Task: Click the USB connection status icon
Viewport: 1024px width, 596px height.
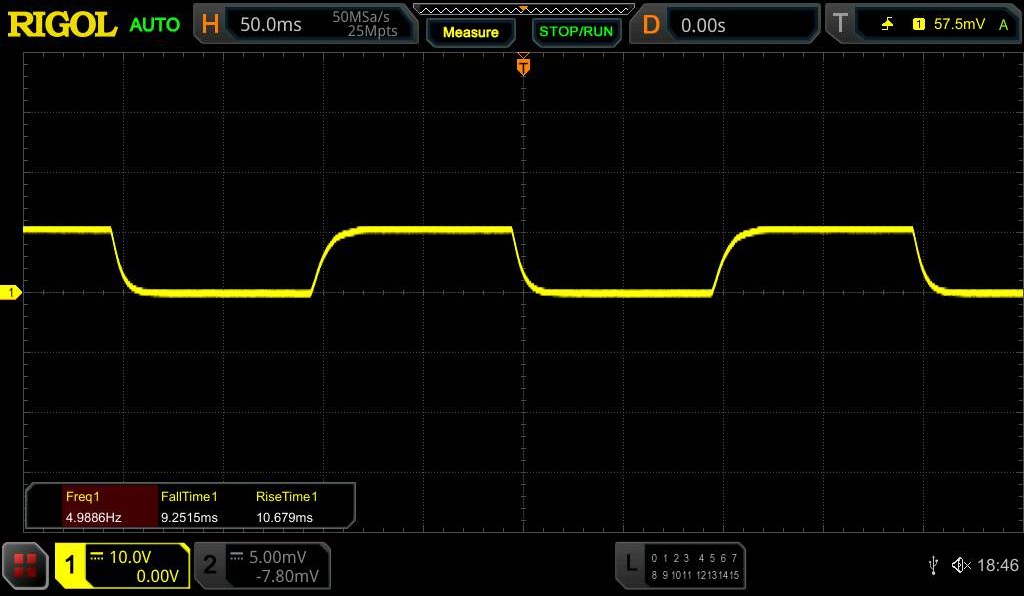Action: [933, 566]
